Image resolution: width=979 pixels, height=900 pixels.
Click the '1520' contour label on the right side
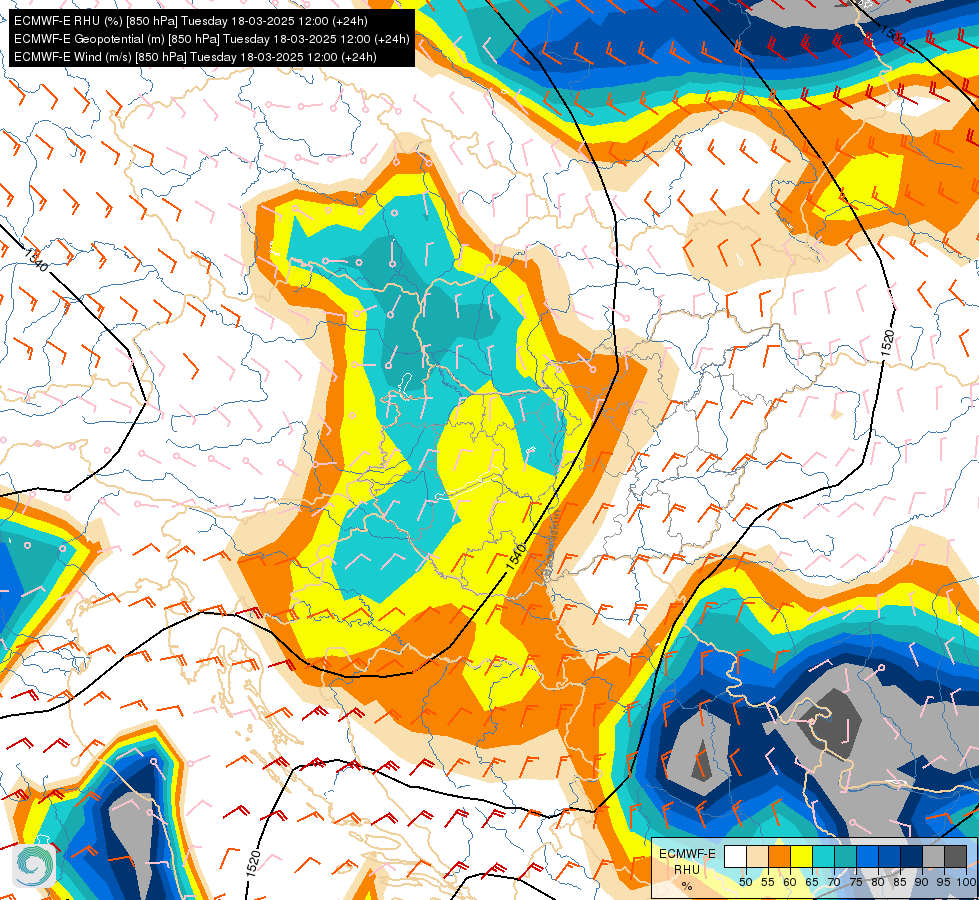[888, 344]
